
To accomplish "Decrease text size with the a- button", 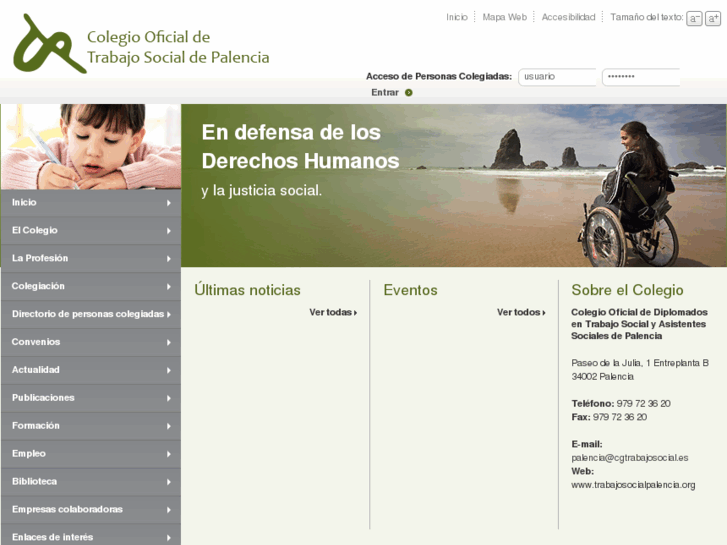I will [694, 18].
